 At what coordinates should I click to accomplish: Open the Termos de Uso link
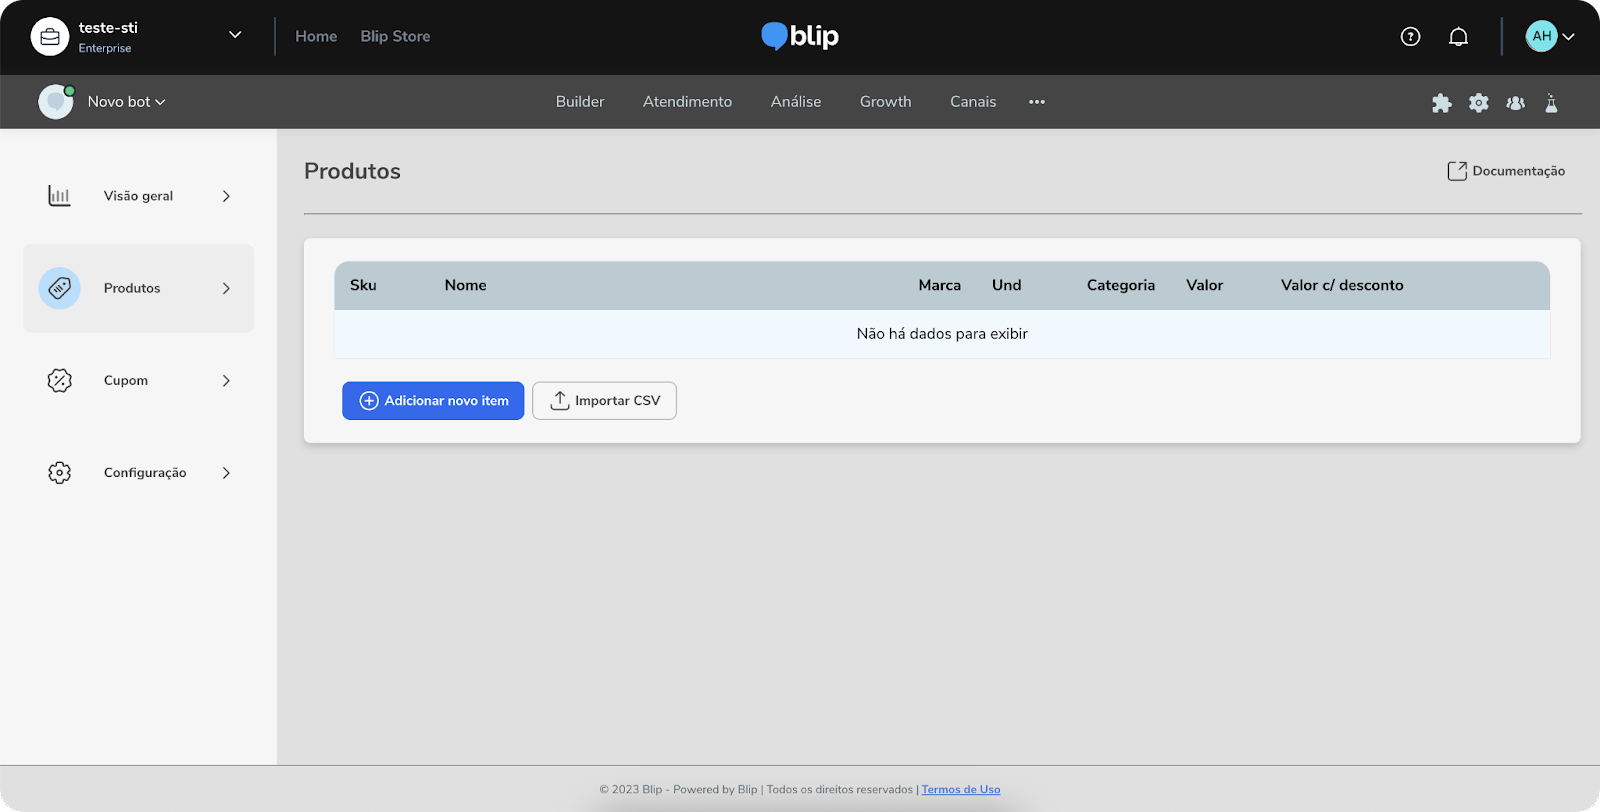[x=960, y=790]
